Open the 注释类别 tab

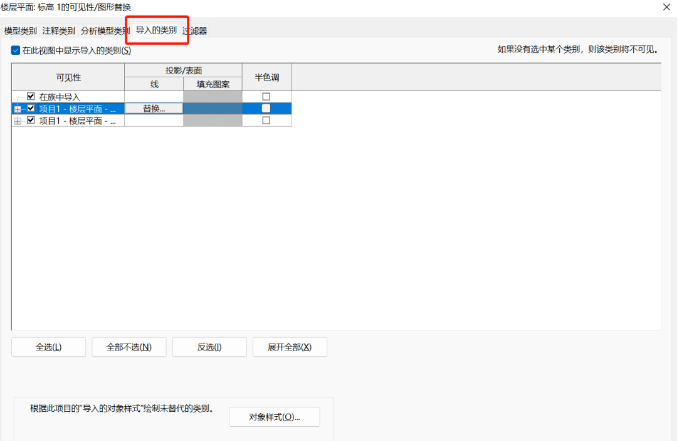(x=59, y=31)
